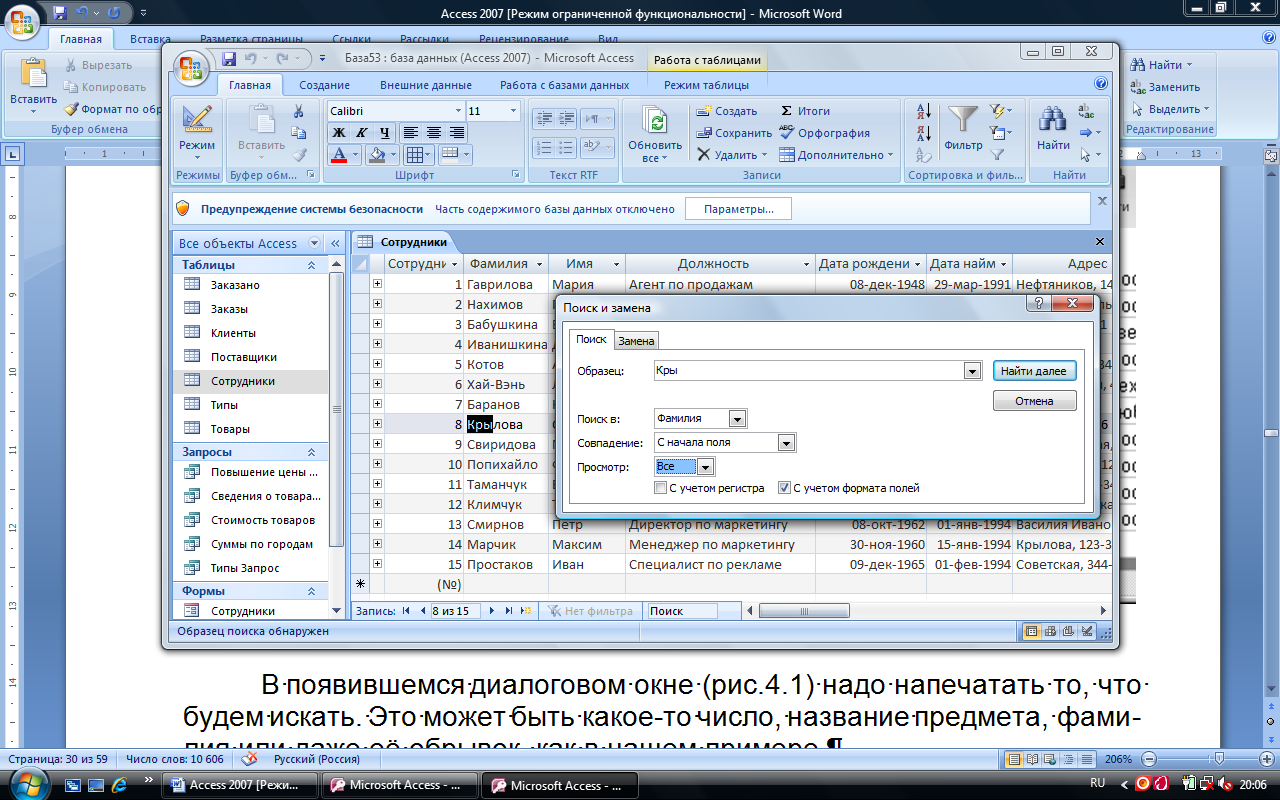Expand the row for Простаков record
This screenshot has height=800, width=1280.
tap(377, 564)
